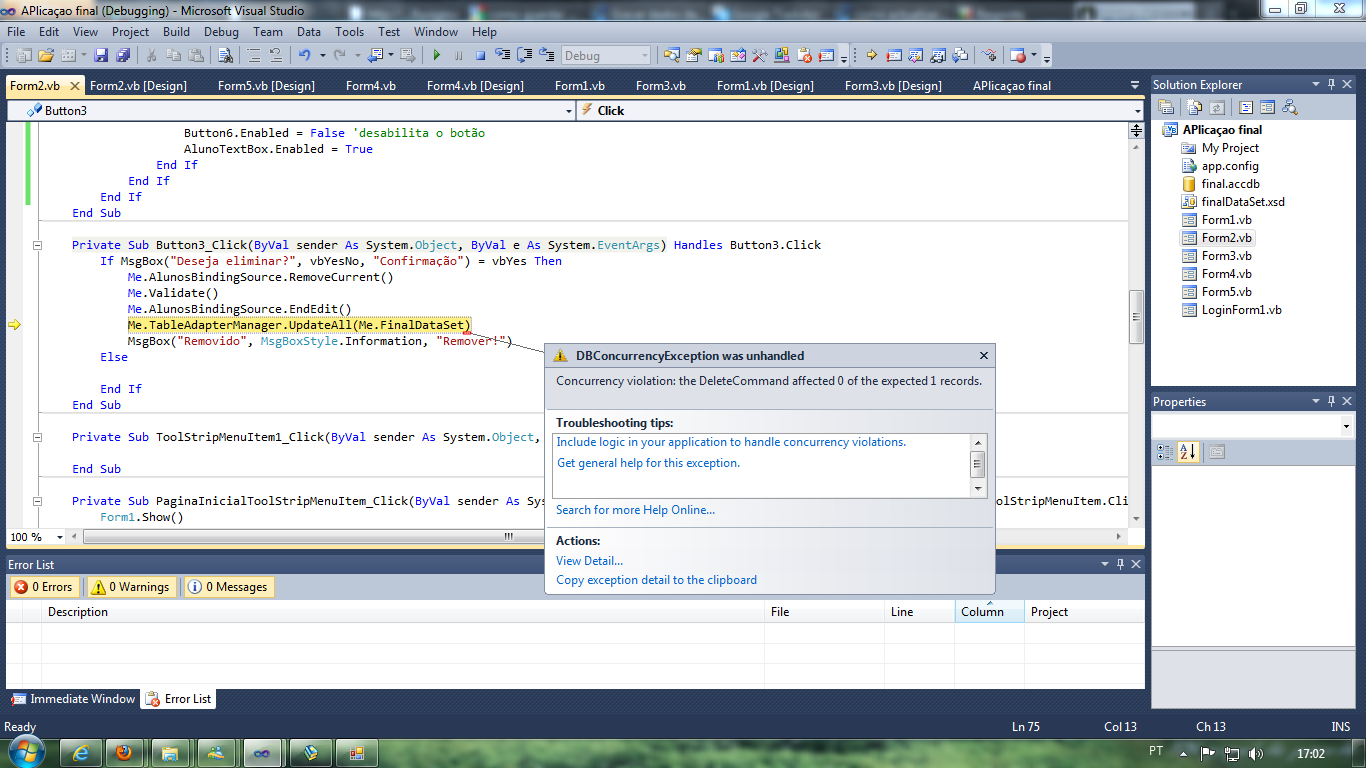The height and width of the screenshot is (768, 1366).
Task: Open Firefox from the Windows taskbar
Action: pyautogui.click(x=125, y=753)
